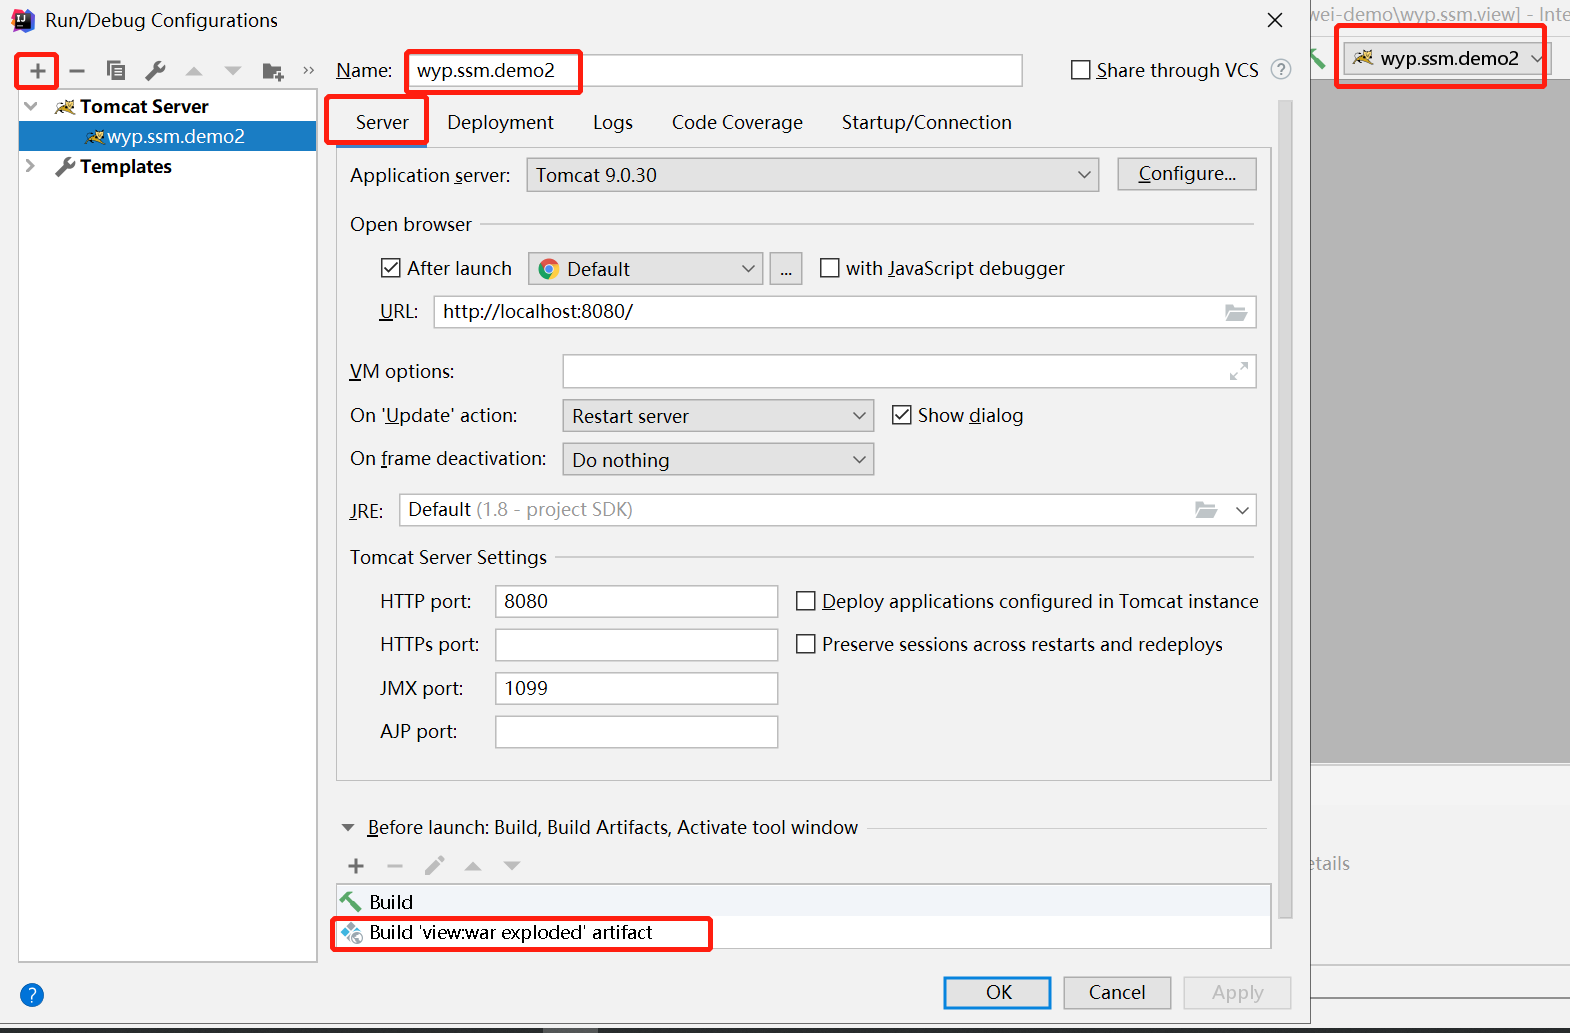Screen dimensions: 1570x1033
Task: Move before-launch task down
Action: click(x=512, y=866)
